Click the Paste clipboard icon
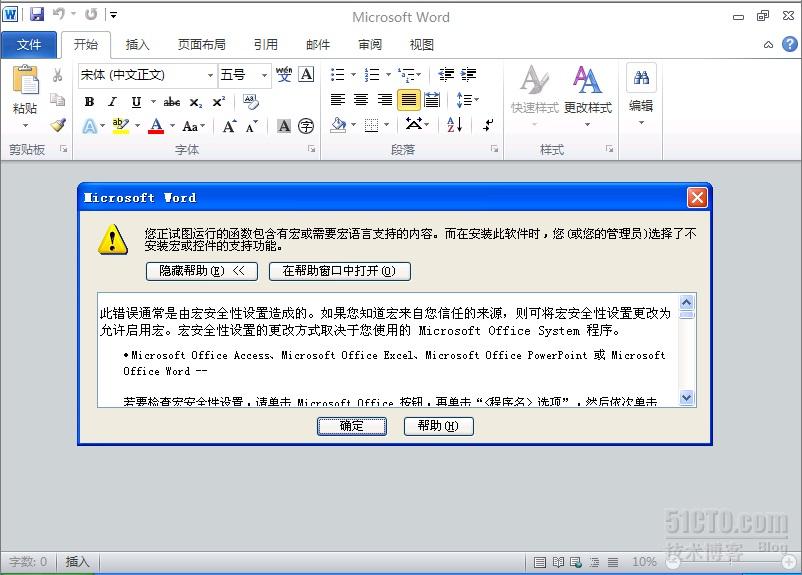Image resolution: width=802 pixels, height=575 pixels. click(25, 80)
